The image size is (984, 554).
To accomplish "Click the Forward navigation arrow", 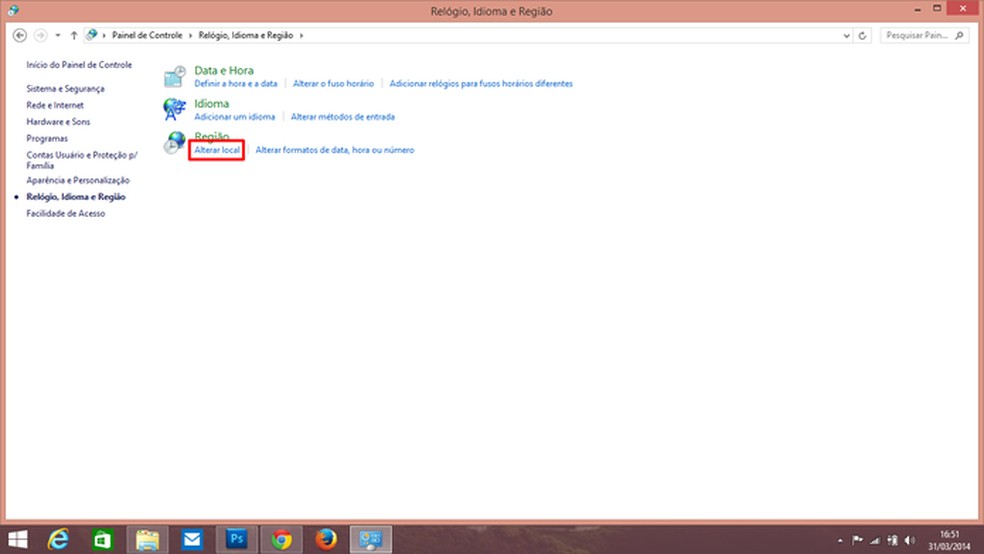I will 40,35.
